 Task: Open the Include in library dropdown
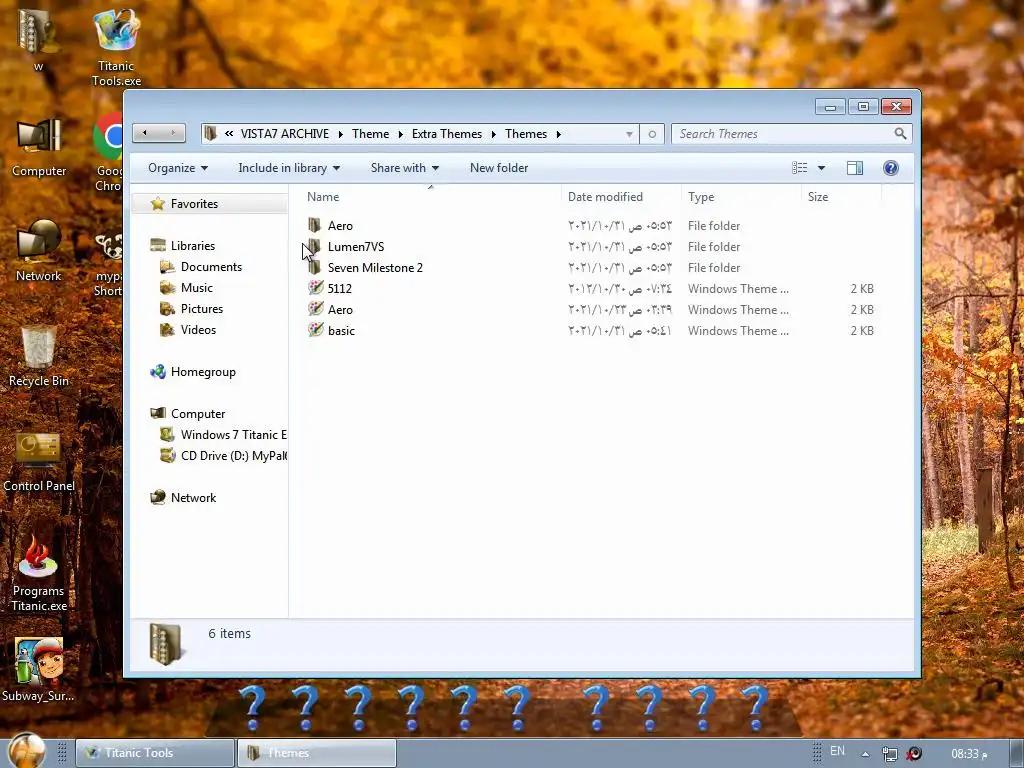click(289, 168)
